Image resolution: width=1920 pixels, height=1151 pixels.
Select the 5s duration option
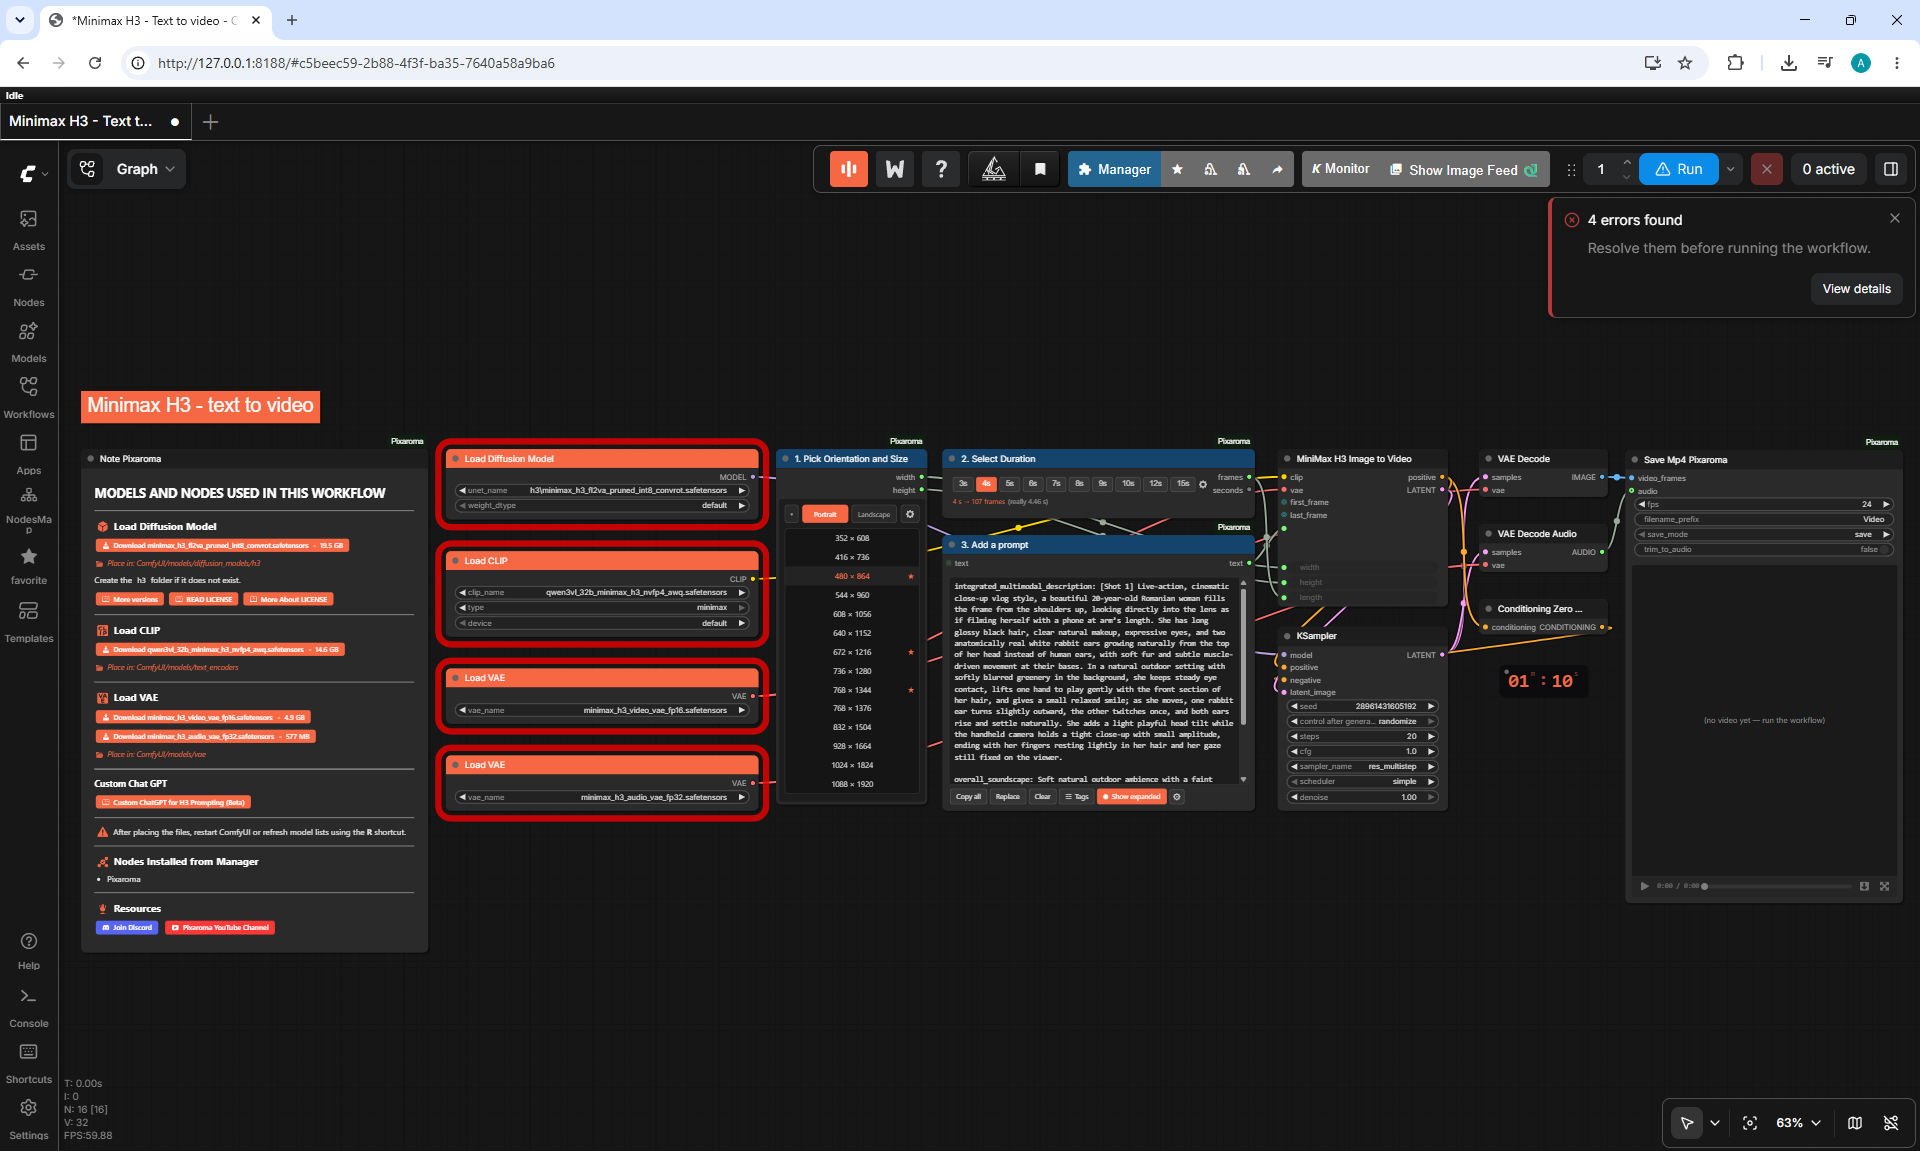click(1009, 483)
